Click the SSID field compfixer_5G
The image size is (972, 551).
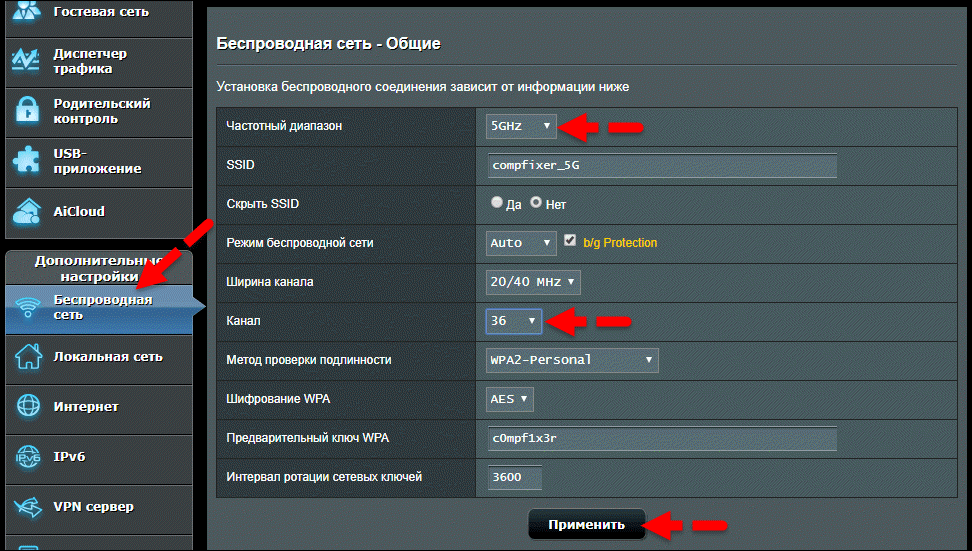[x=662, y=165]
